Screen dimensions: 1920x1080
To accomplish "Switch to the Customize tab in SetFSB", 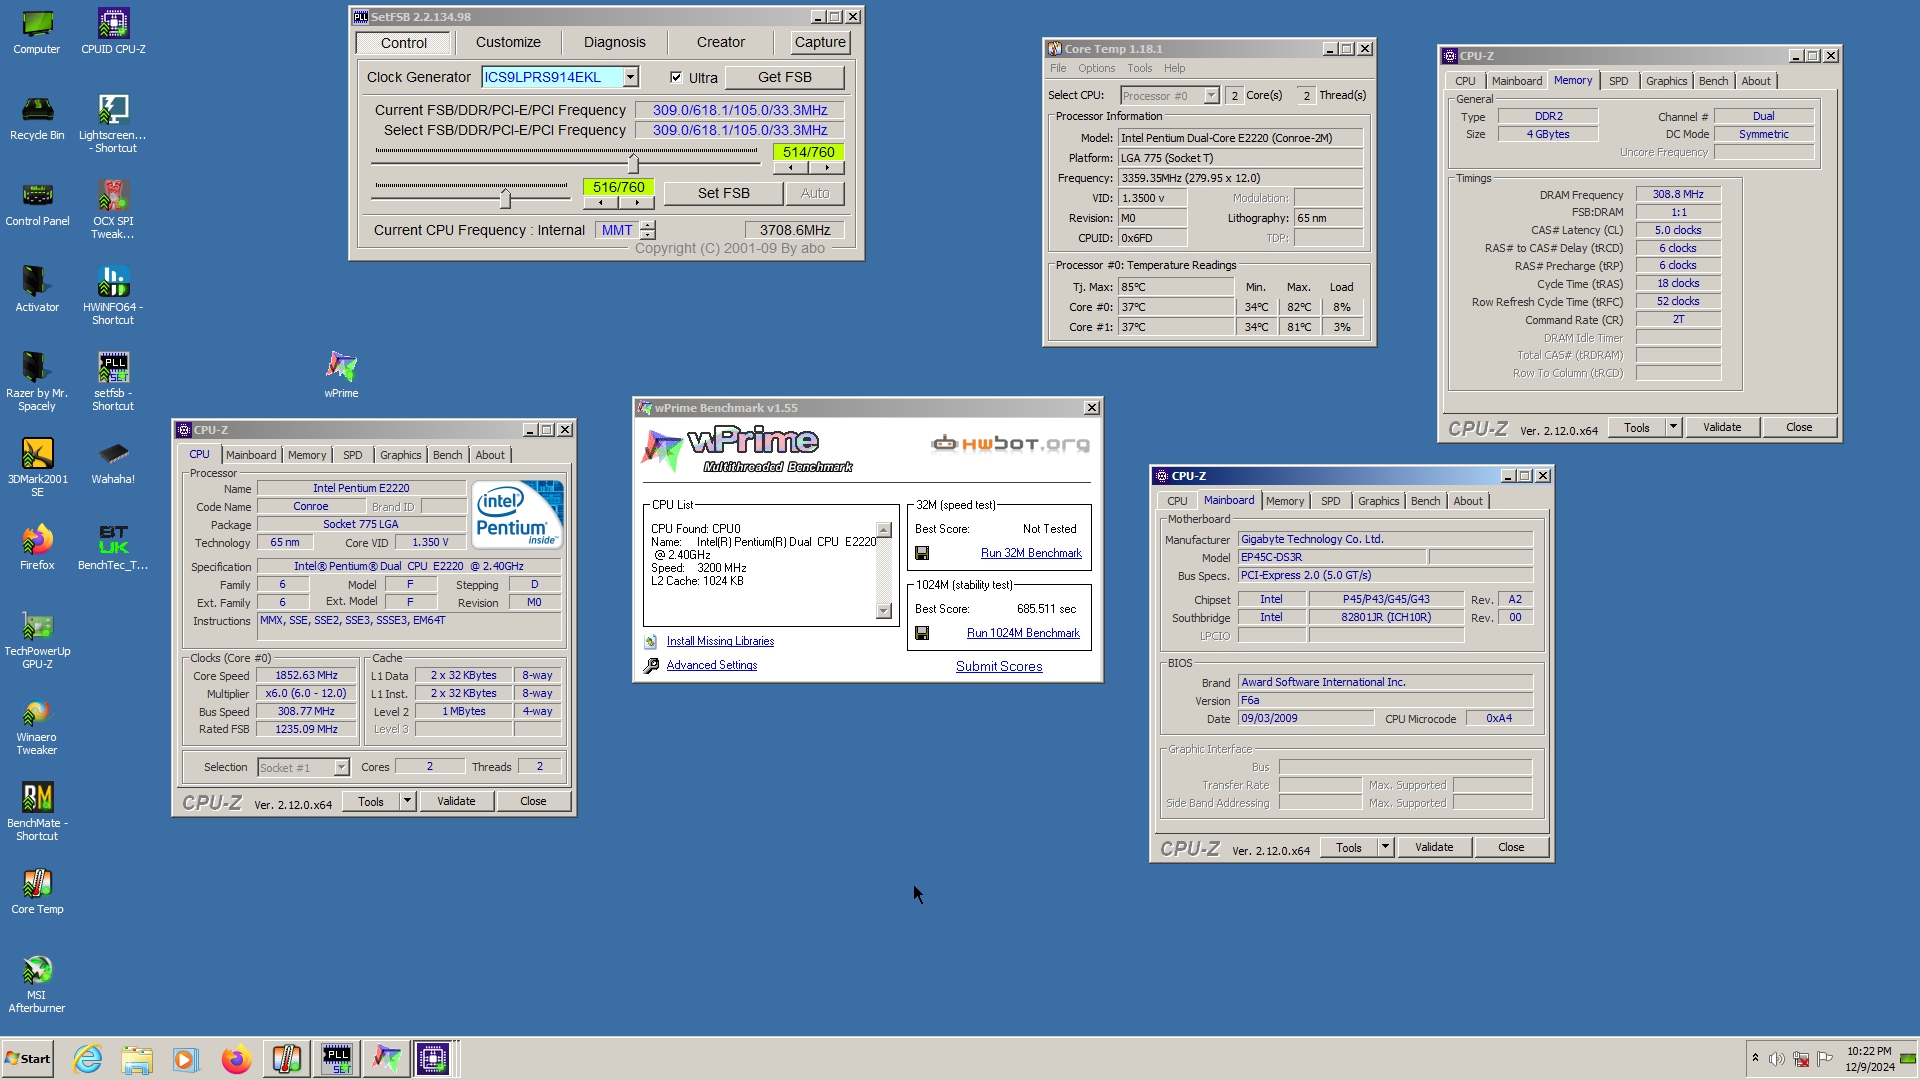I will [x=508, y=42].
